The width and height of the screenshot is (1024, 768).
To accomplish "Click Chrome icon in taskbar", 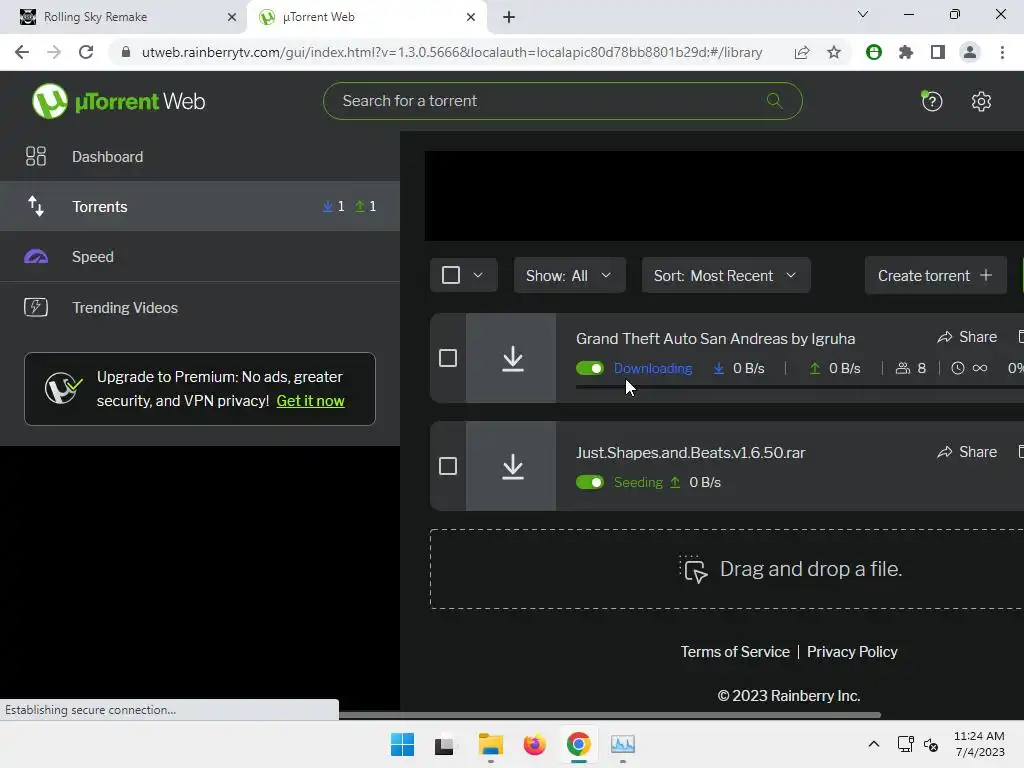I will (578, 744).
